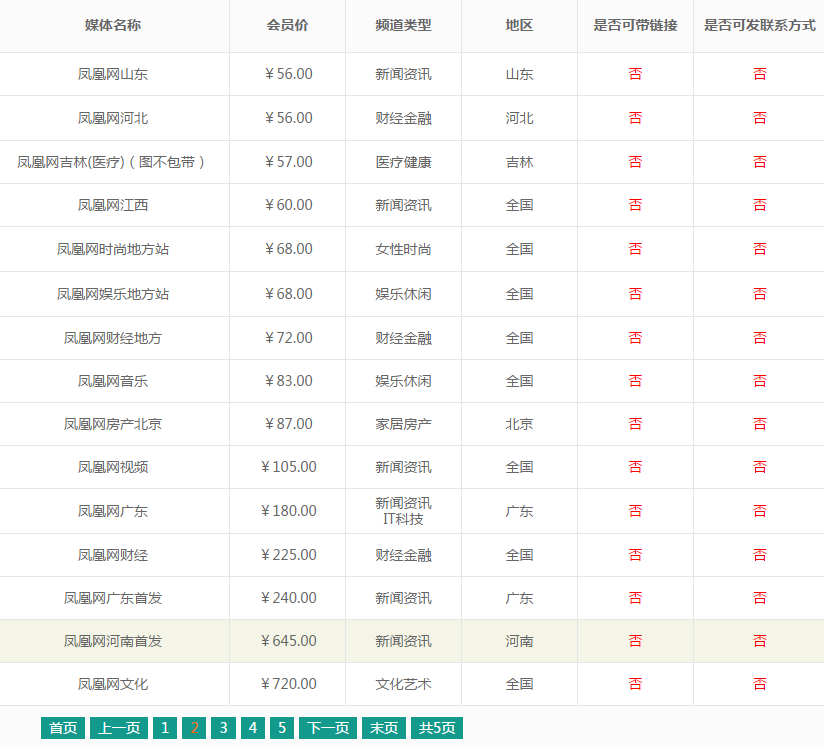Click the 频道类型 column header

404,27
